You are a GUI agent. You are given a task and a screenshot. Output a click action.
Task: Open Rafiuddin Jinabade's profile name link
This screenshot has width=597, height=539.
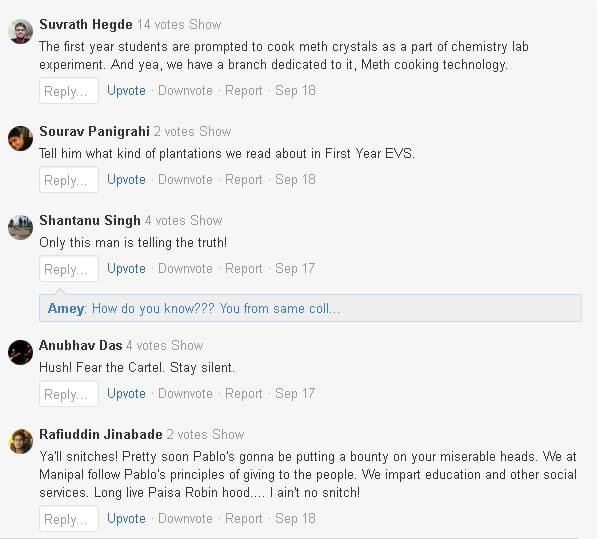tap(101, 435)
